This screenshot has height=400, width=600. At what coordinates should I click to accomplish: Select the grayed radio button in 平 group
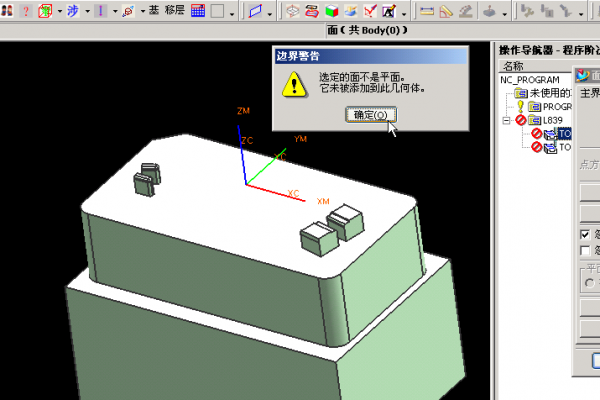coord(590,283)
